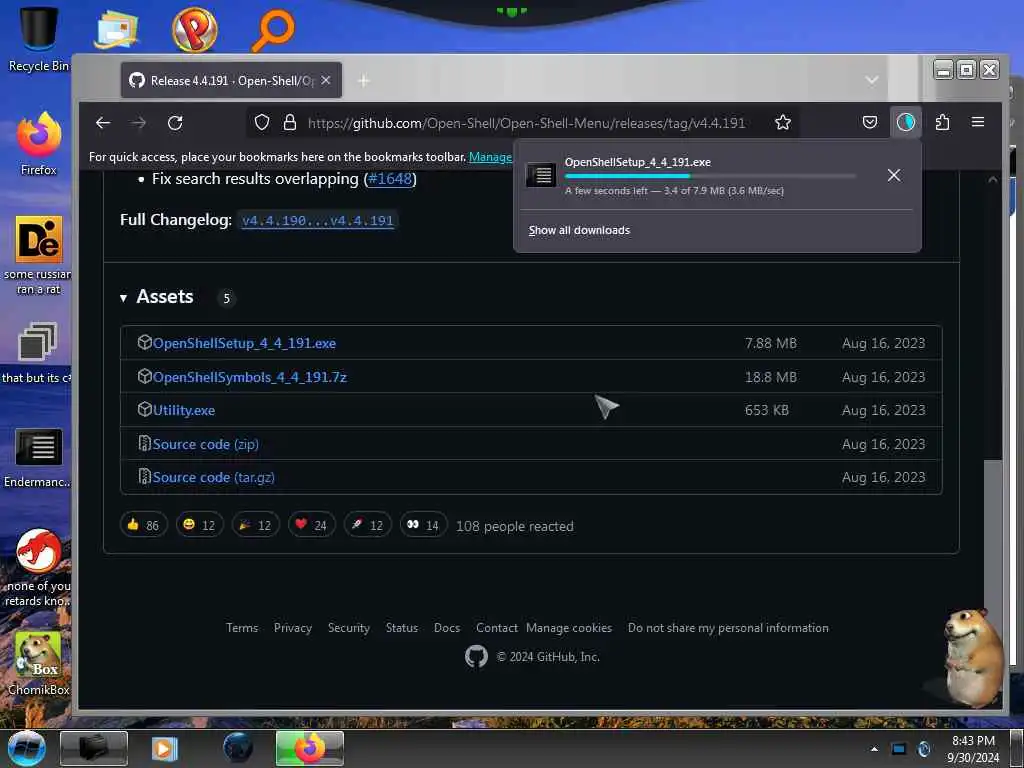The width and height of the screenshot is (1024, 768).
Task: Cancel the OpenShellSetup download with X
Action: point(893,175)
